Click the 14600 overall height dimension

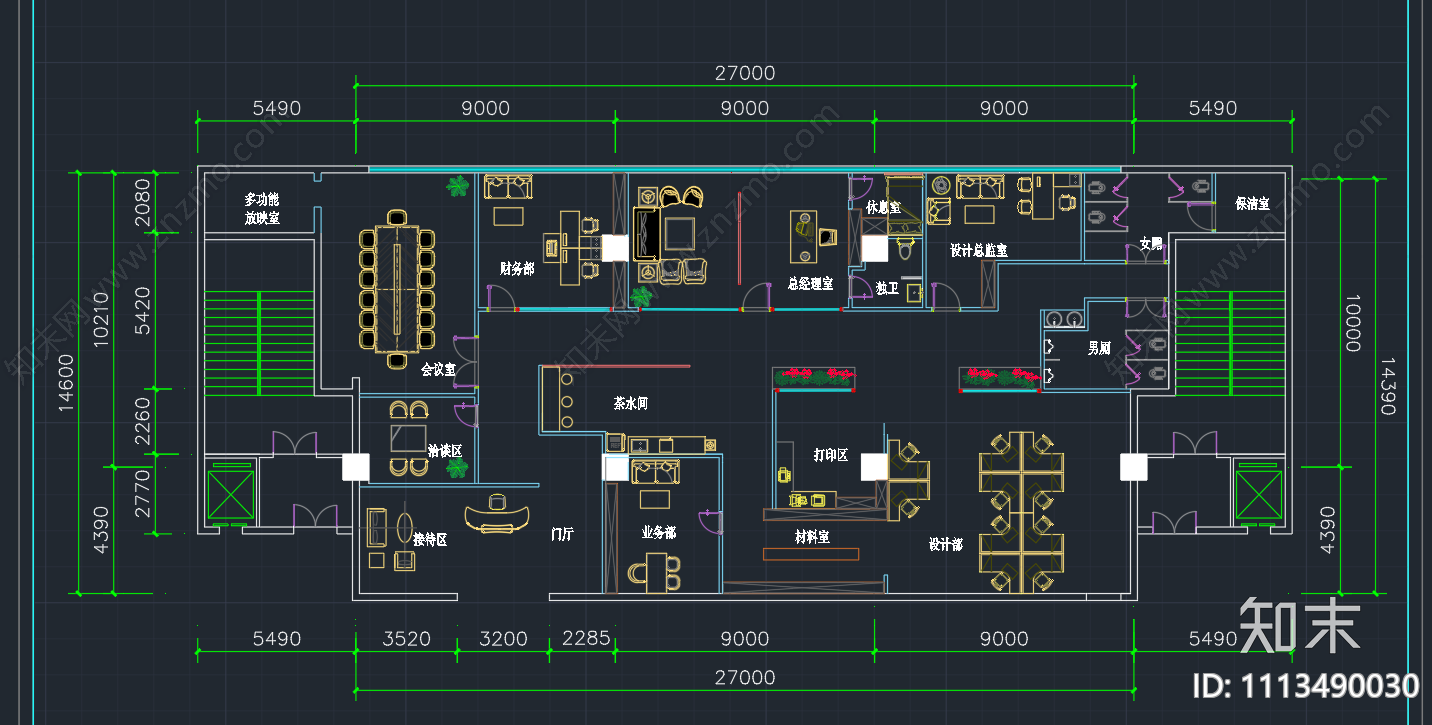pyautogui.click(x=66, y=383)
